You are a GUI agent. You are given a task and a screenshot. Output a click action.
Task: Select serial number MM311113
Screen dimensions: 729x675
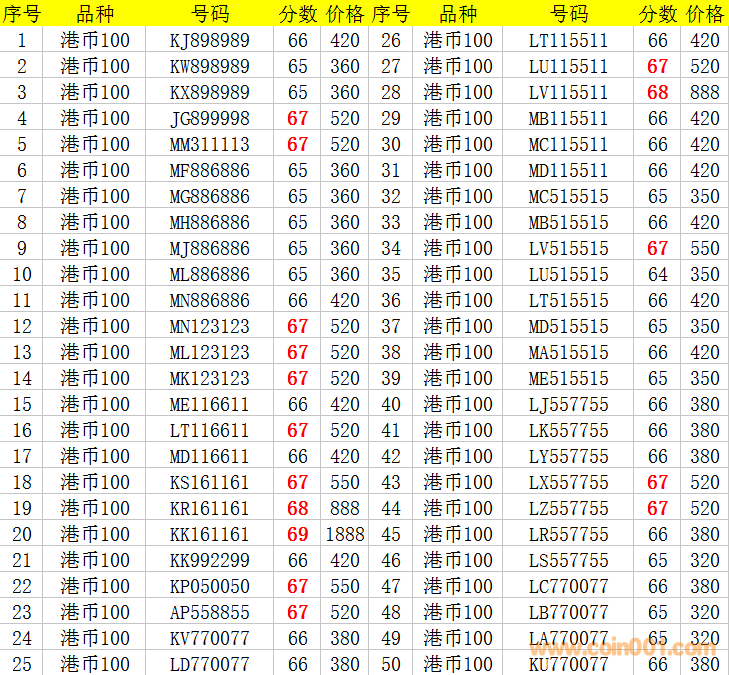[x=209, y=145]
